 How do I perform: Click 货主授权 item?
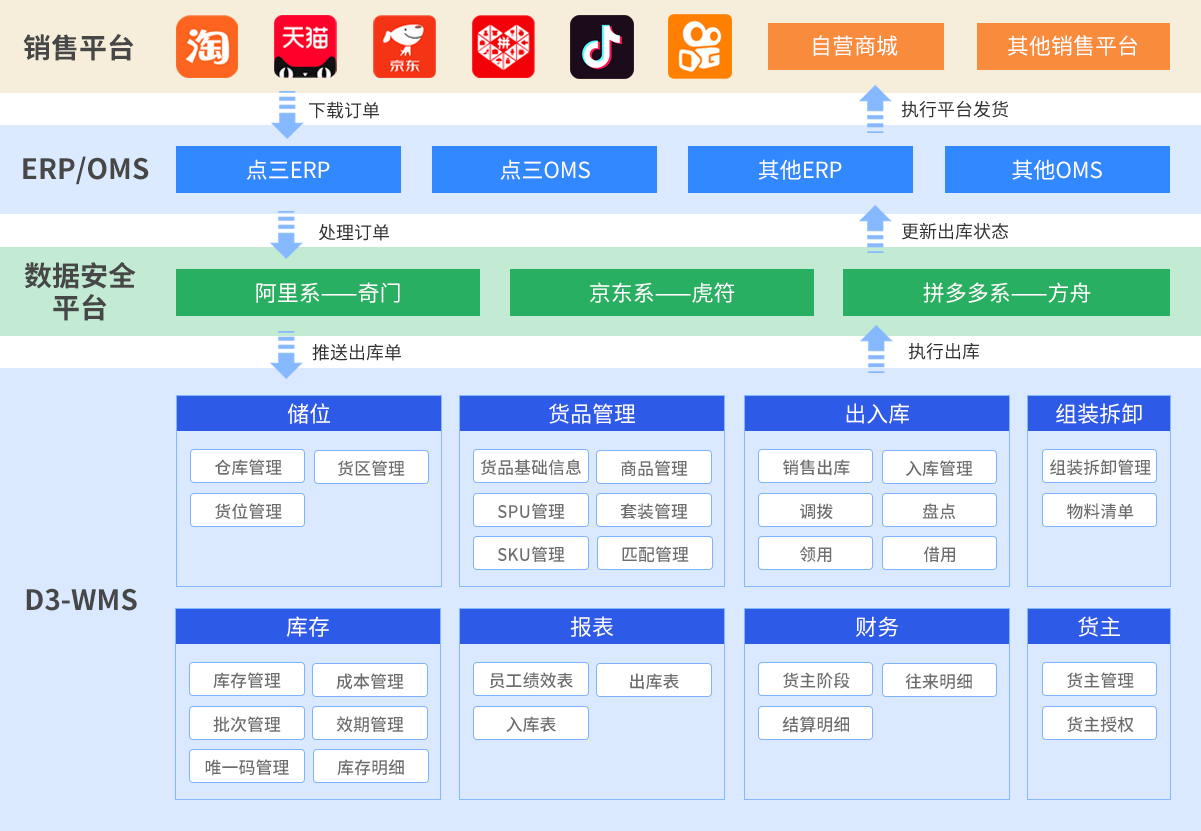[x=1100, y=724]
